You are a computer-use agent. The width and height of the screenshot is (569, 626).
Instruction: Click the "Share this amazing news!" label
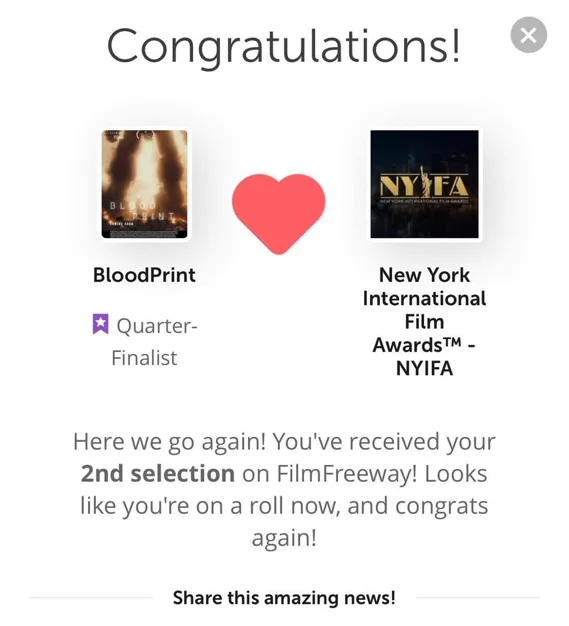point(284,598)
